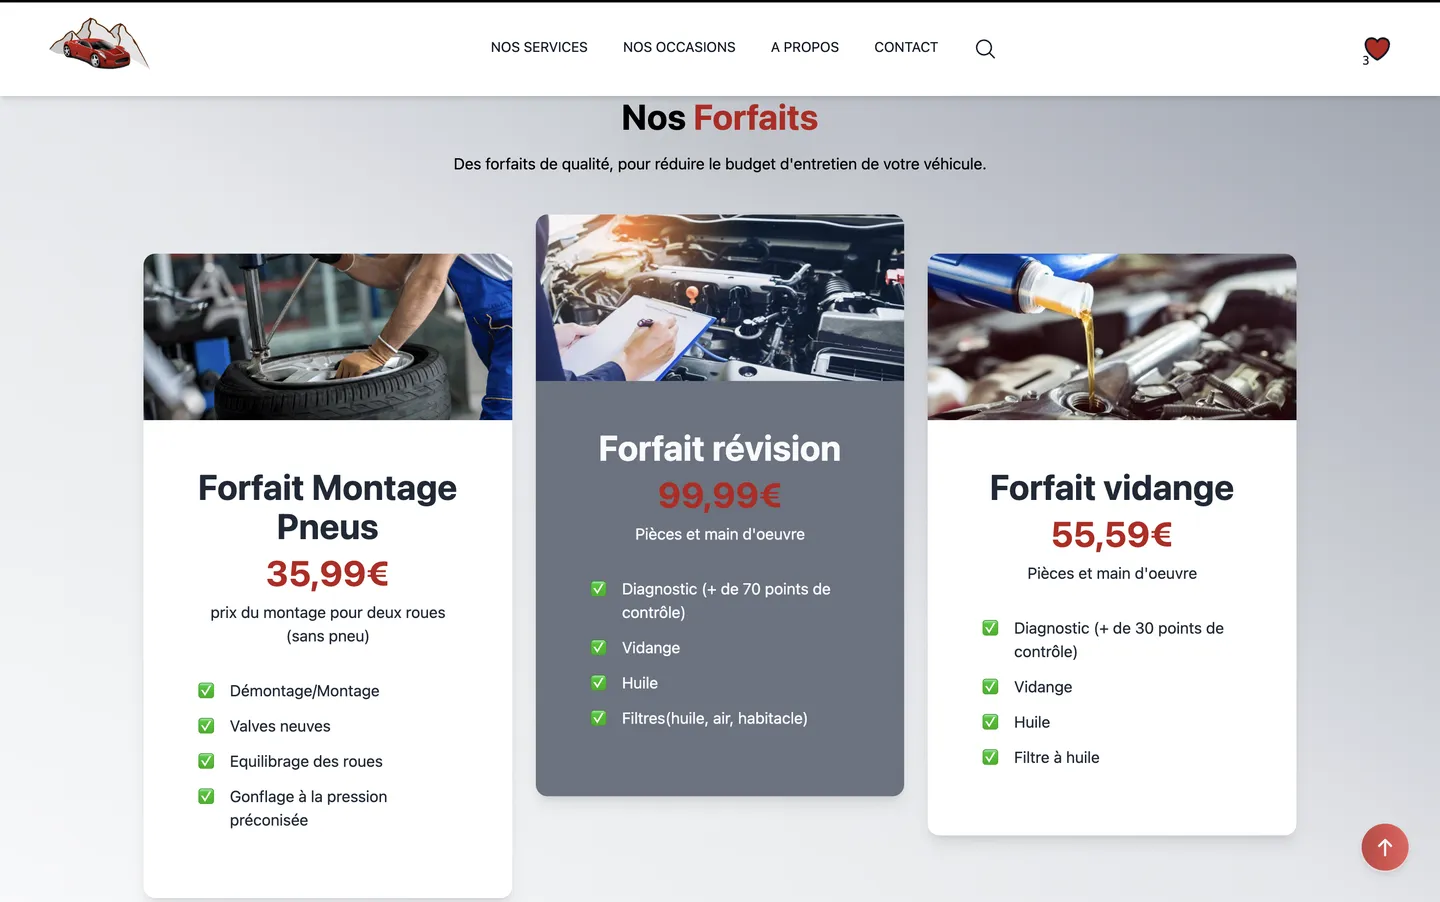Click the Forfait Montage Pneus heading
The height and width of the screenshot is (902, 1440).
tap(328, 507)
